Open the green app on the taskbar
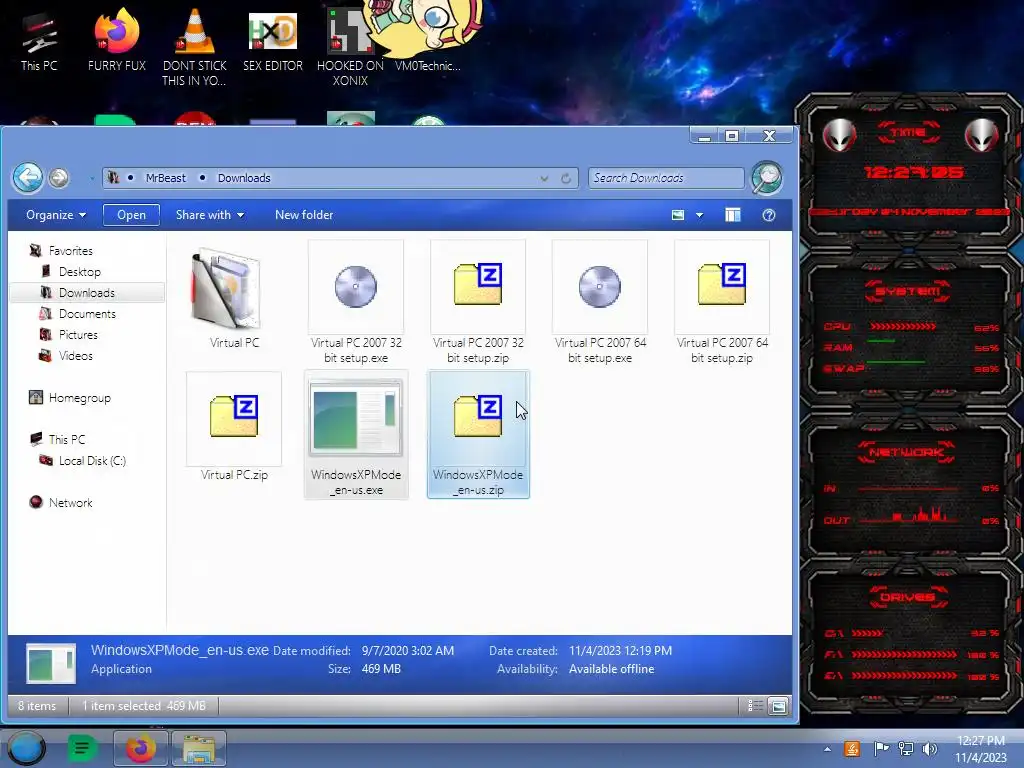1024x768 pixels. coord(82,748)
